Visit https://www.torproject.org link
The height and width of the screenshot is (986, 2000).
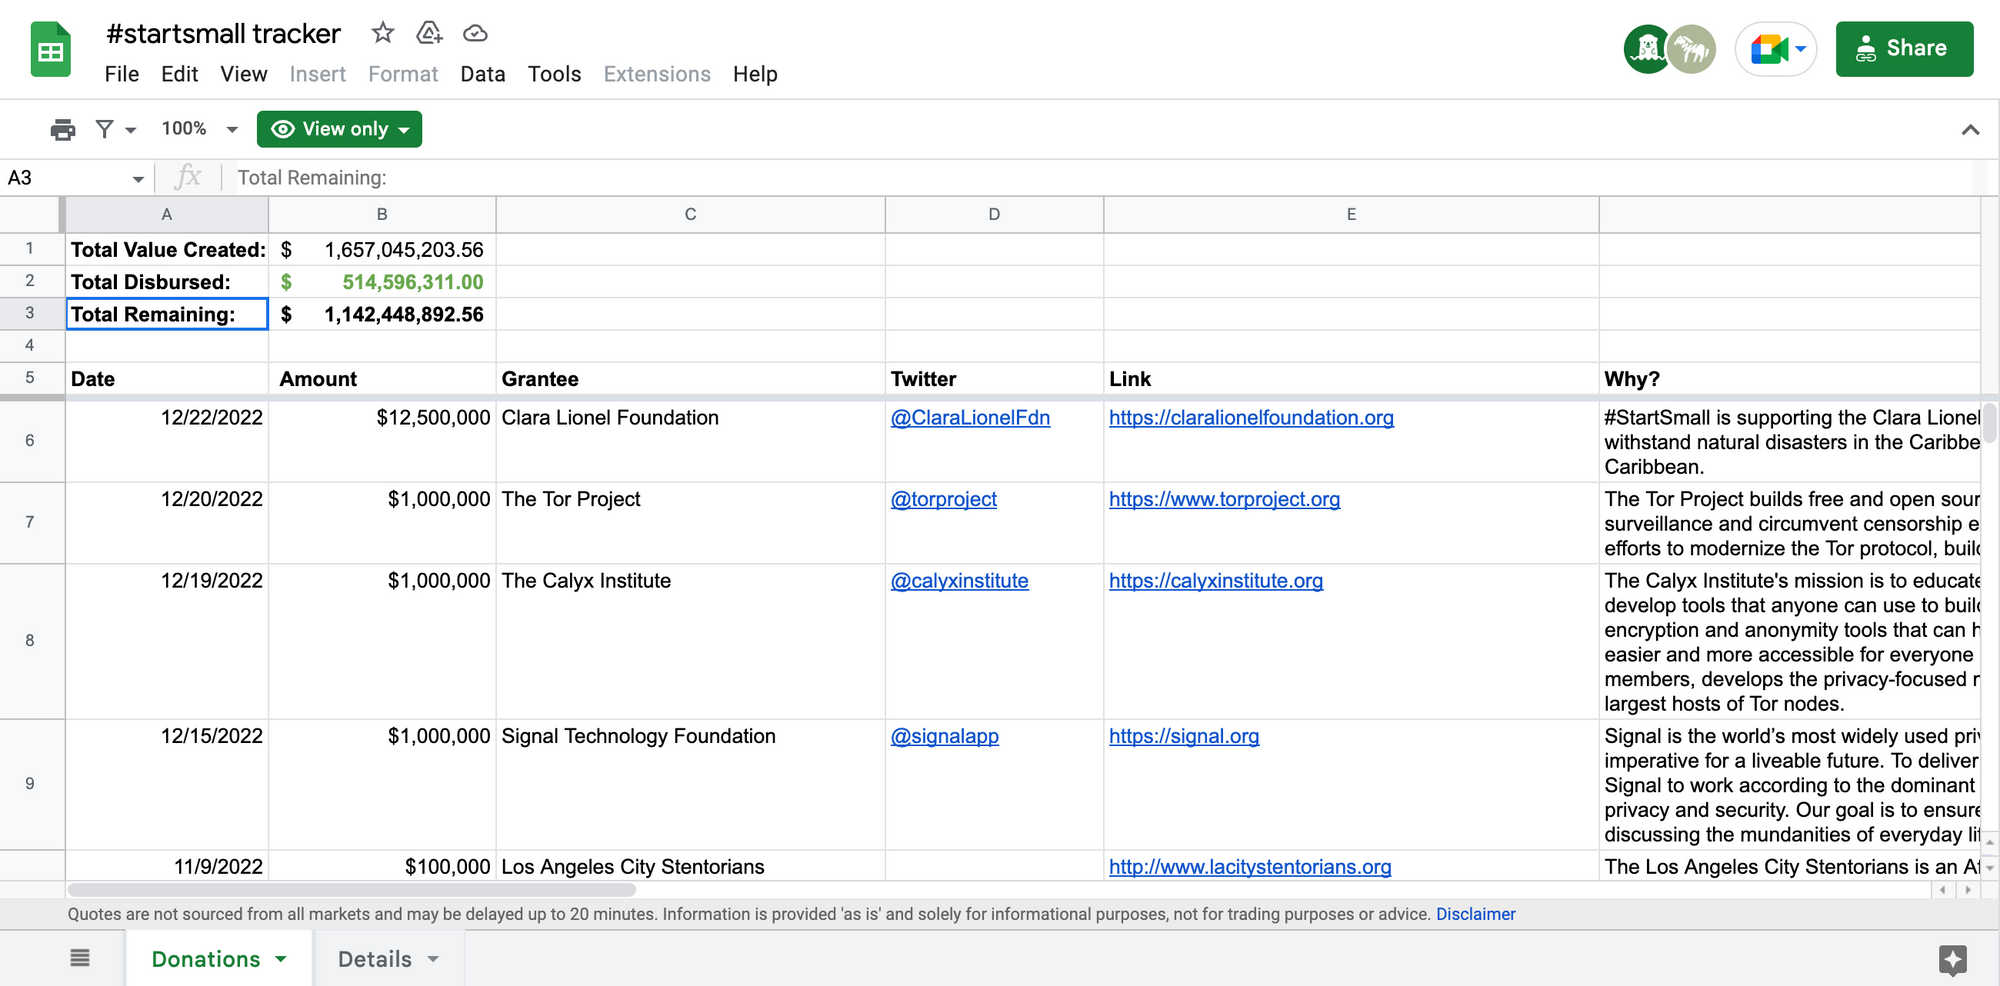pyautogui.click(x=1224, y=499)
